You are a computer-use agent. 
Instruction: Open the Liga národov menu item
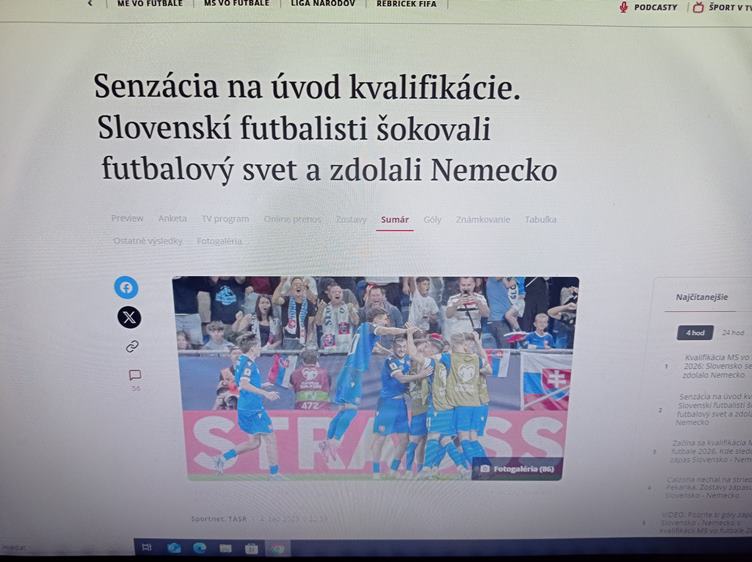[x=323, y=4]
